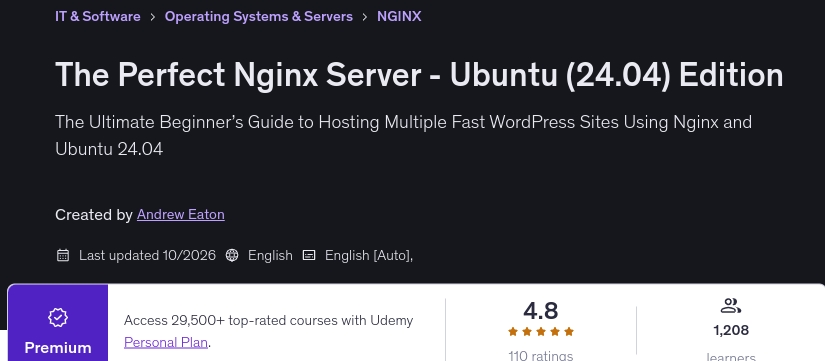Click the breadcrumb chevron after IT & Software
This screenshot has width=825, height=361.
153,17
